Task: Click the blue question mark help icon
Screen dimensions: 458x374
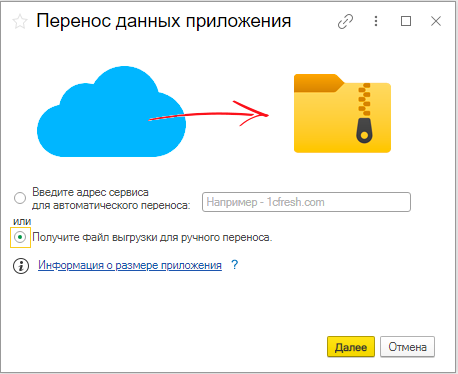Action: [x=235, y=265]
